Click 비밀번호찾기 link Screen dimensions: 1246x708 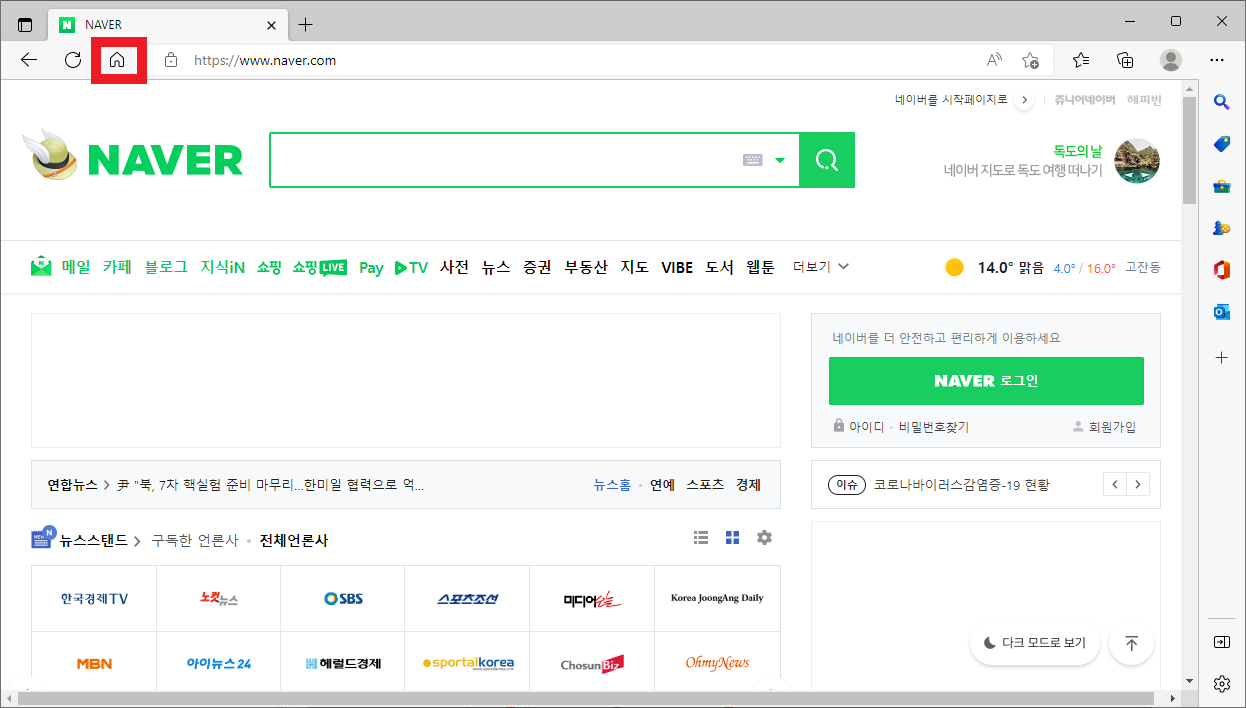click(x=934, y=427)
